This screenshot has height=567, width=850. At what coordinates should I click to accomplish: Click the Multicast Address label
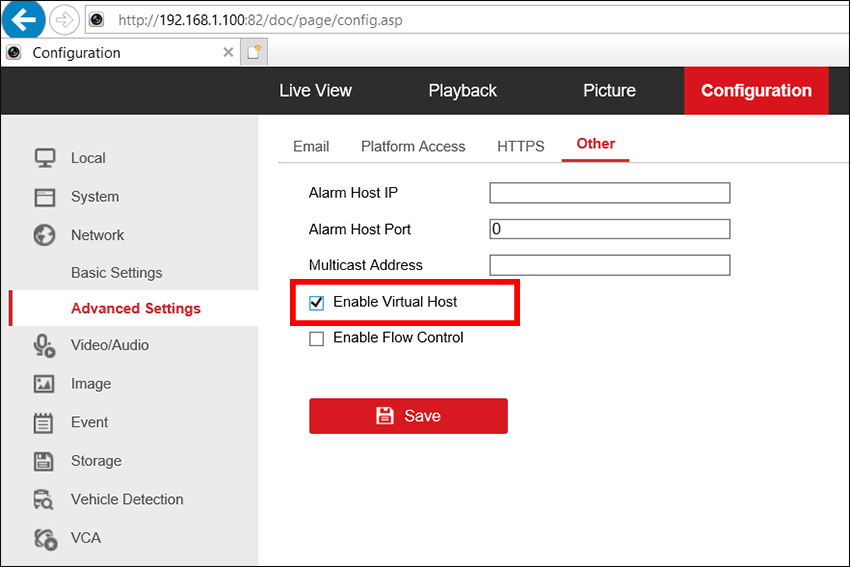365,265
